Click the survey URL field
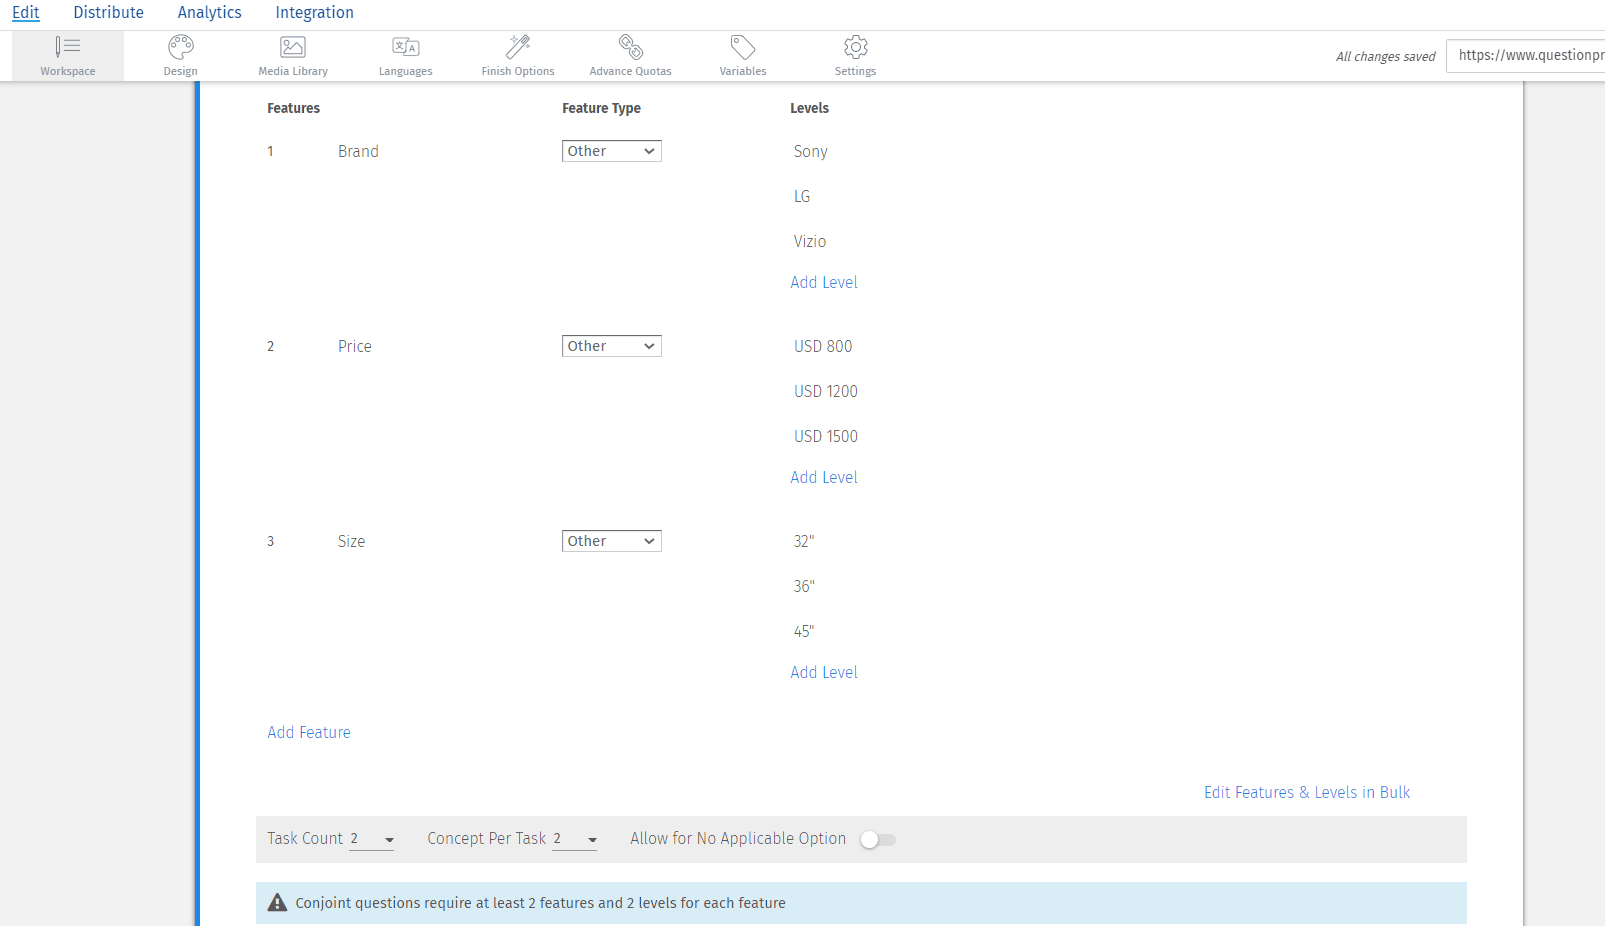1605x926 pixels. [1525, 56]
